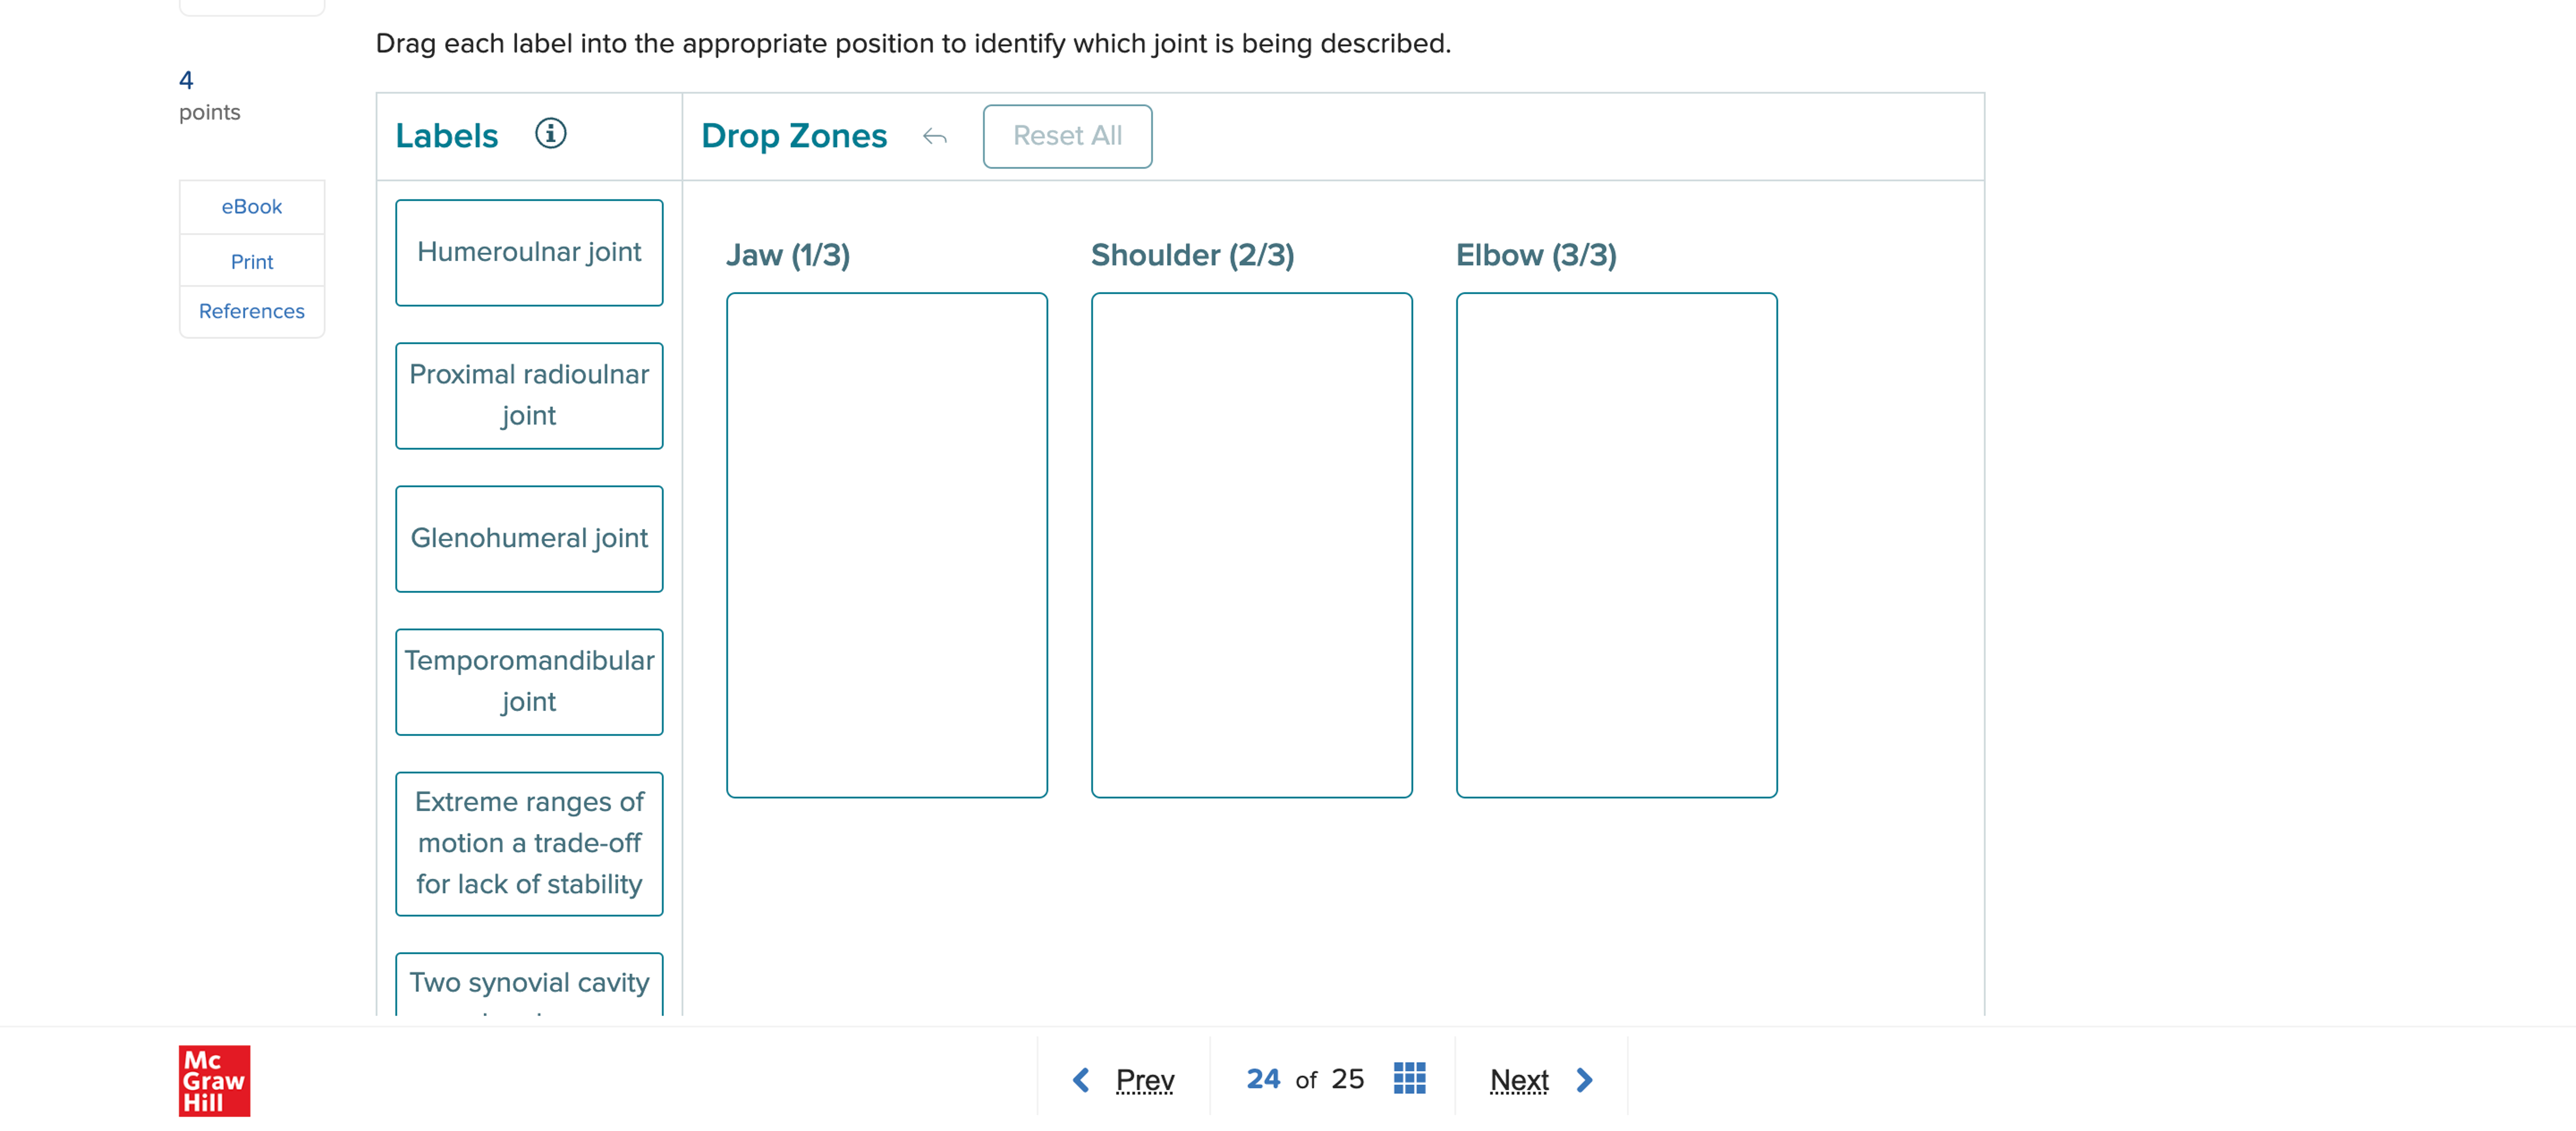Screen dimensions: 2576x1131
Task: Open the eBook link
Action: click(x=252, y=207)
